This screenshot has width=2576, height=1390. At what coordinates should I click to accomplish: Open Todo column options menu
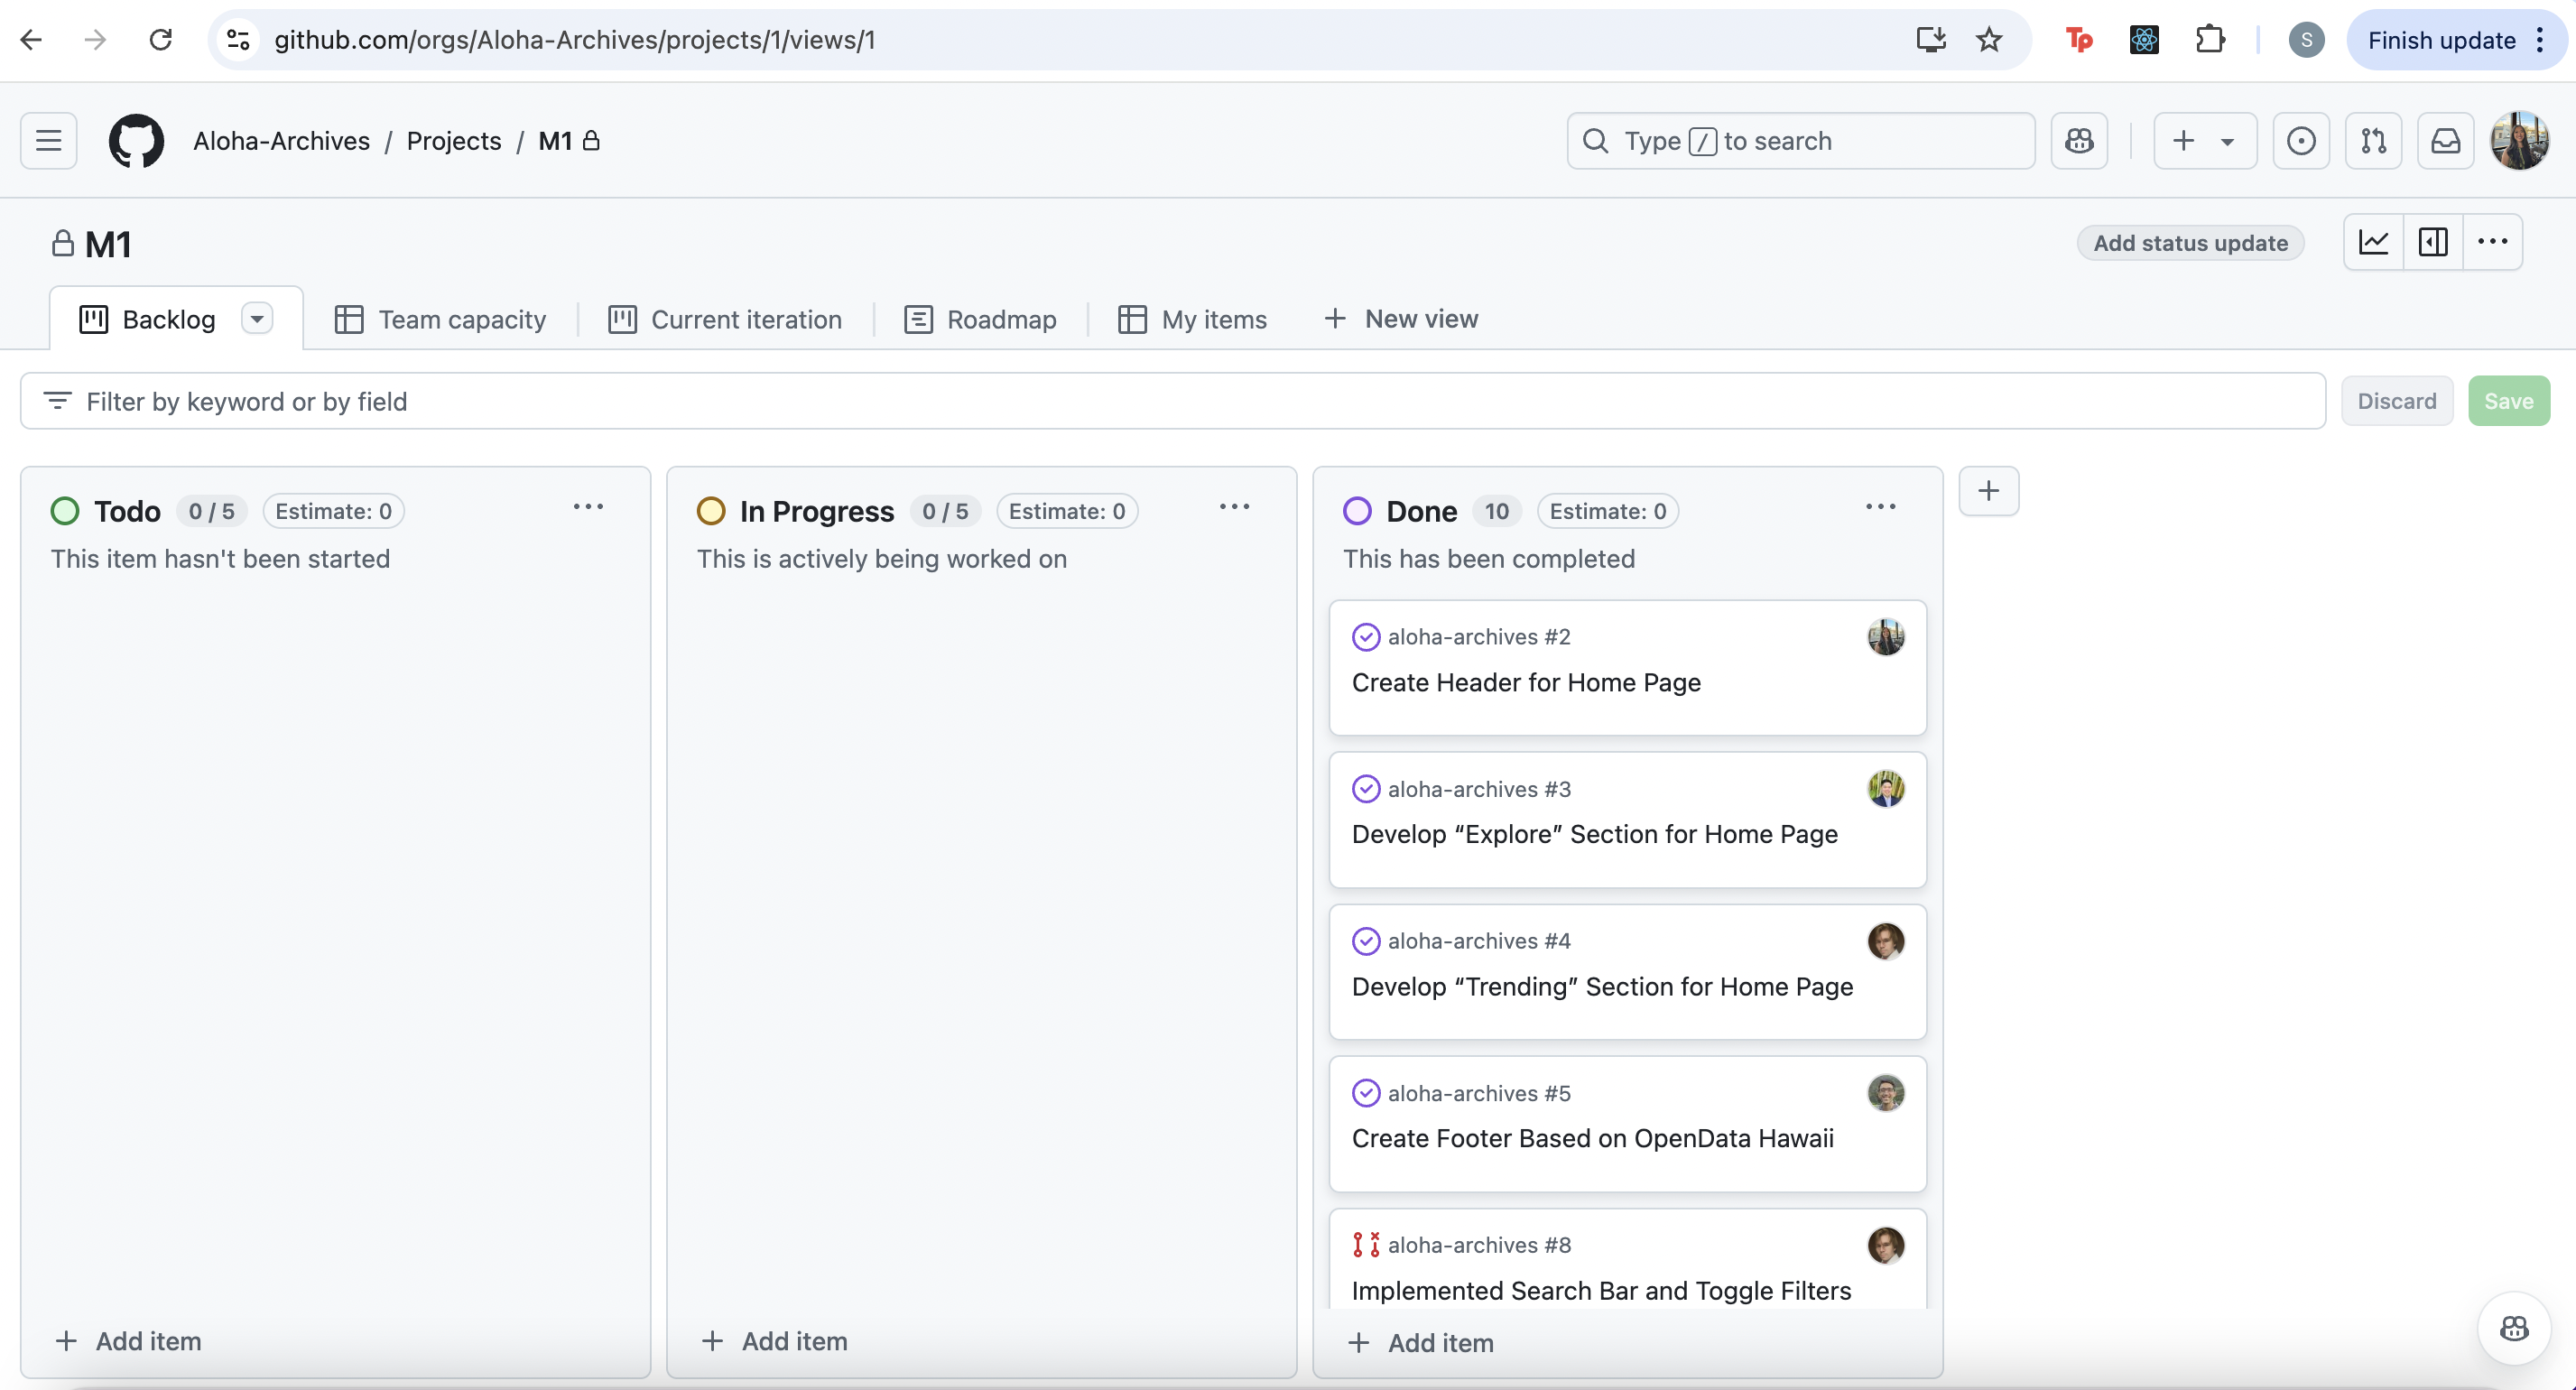tap(588, 507)
